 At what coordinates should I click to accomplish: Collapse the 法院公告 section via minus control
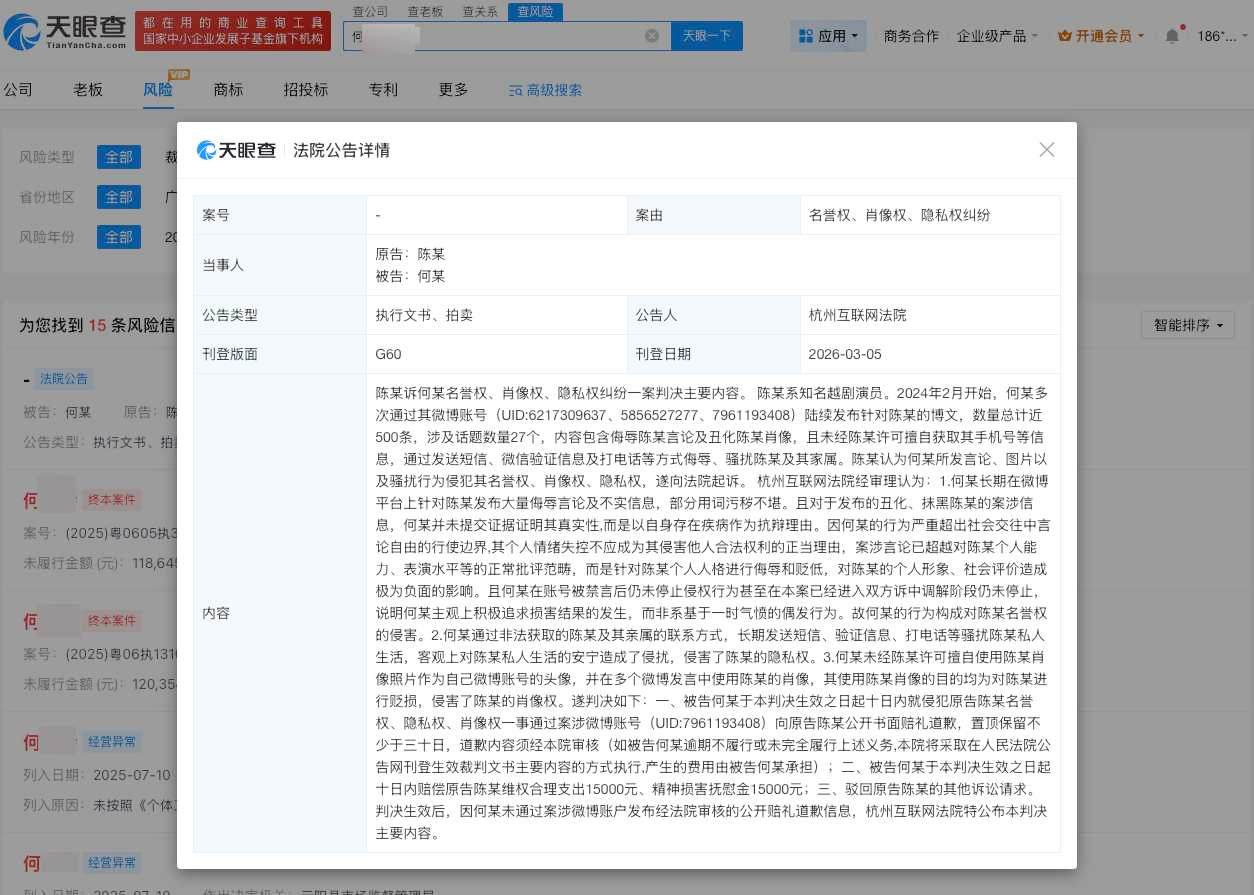pos(25,378)
